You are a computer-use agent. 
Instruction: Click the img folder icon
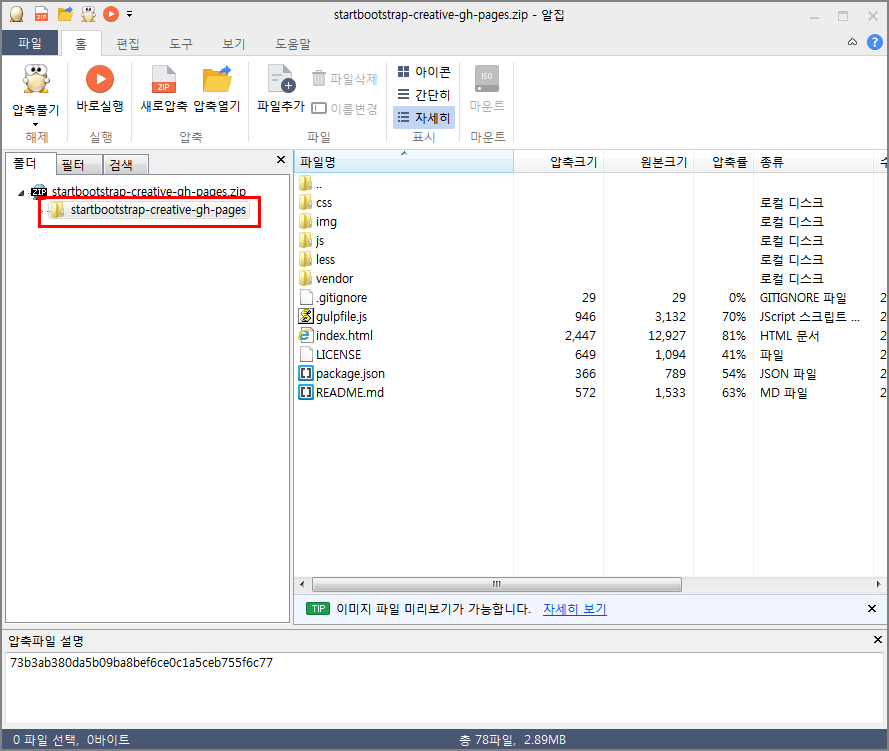[306, 221]
